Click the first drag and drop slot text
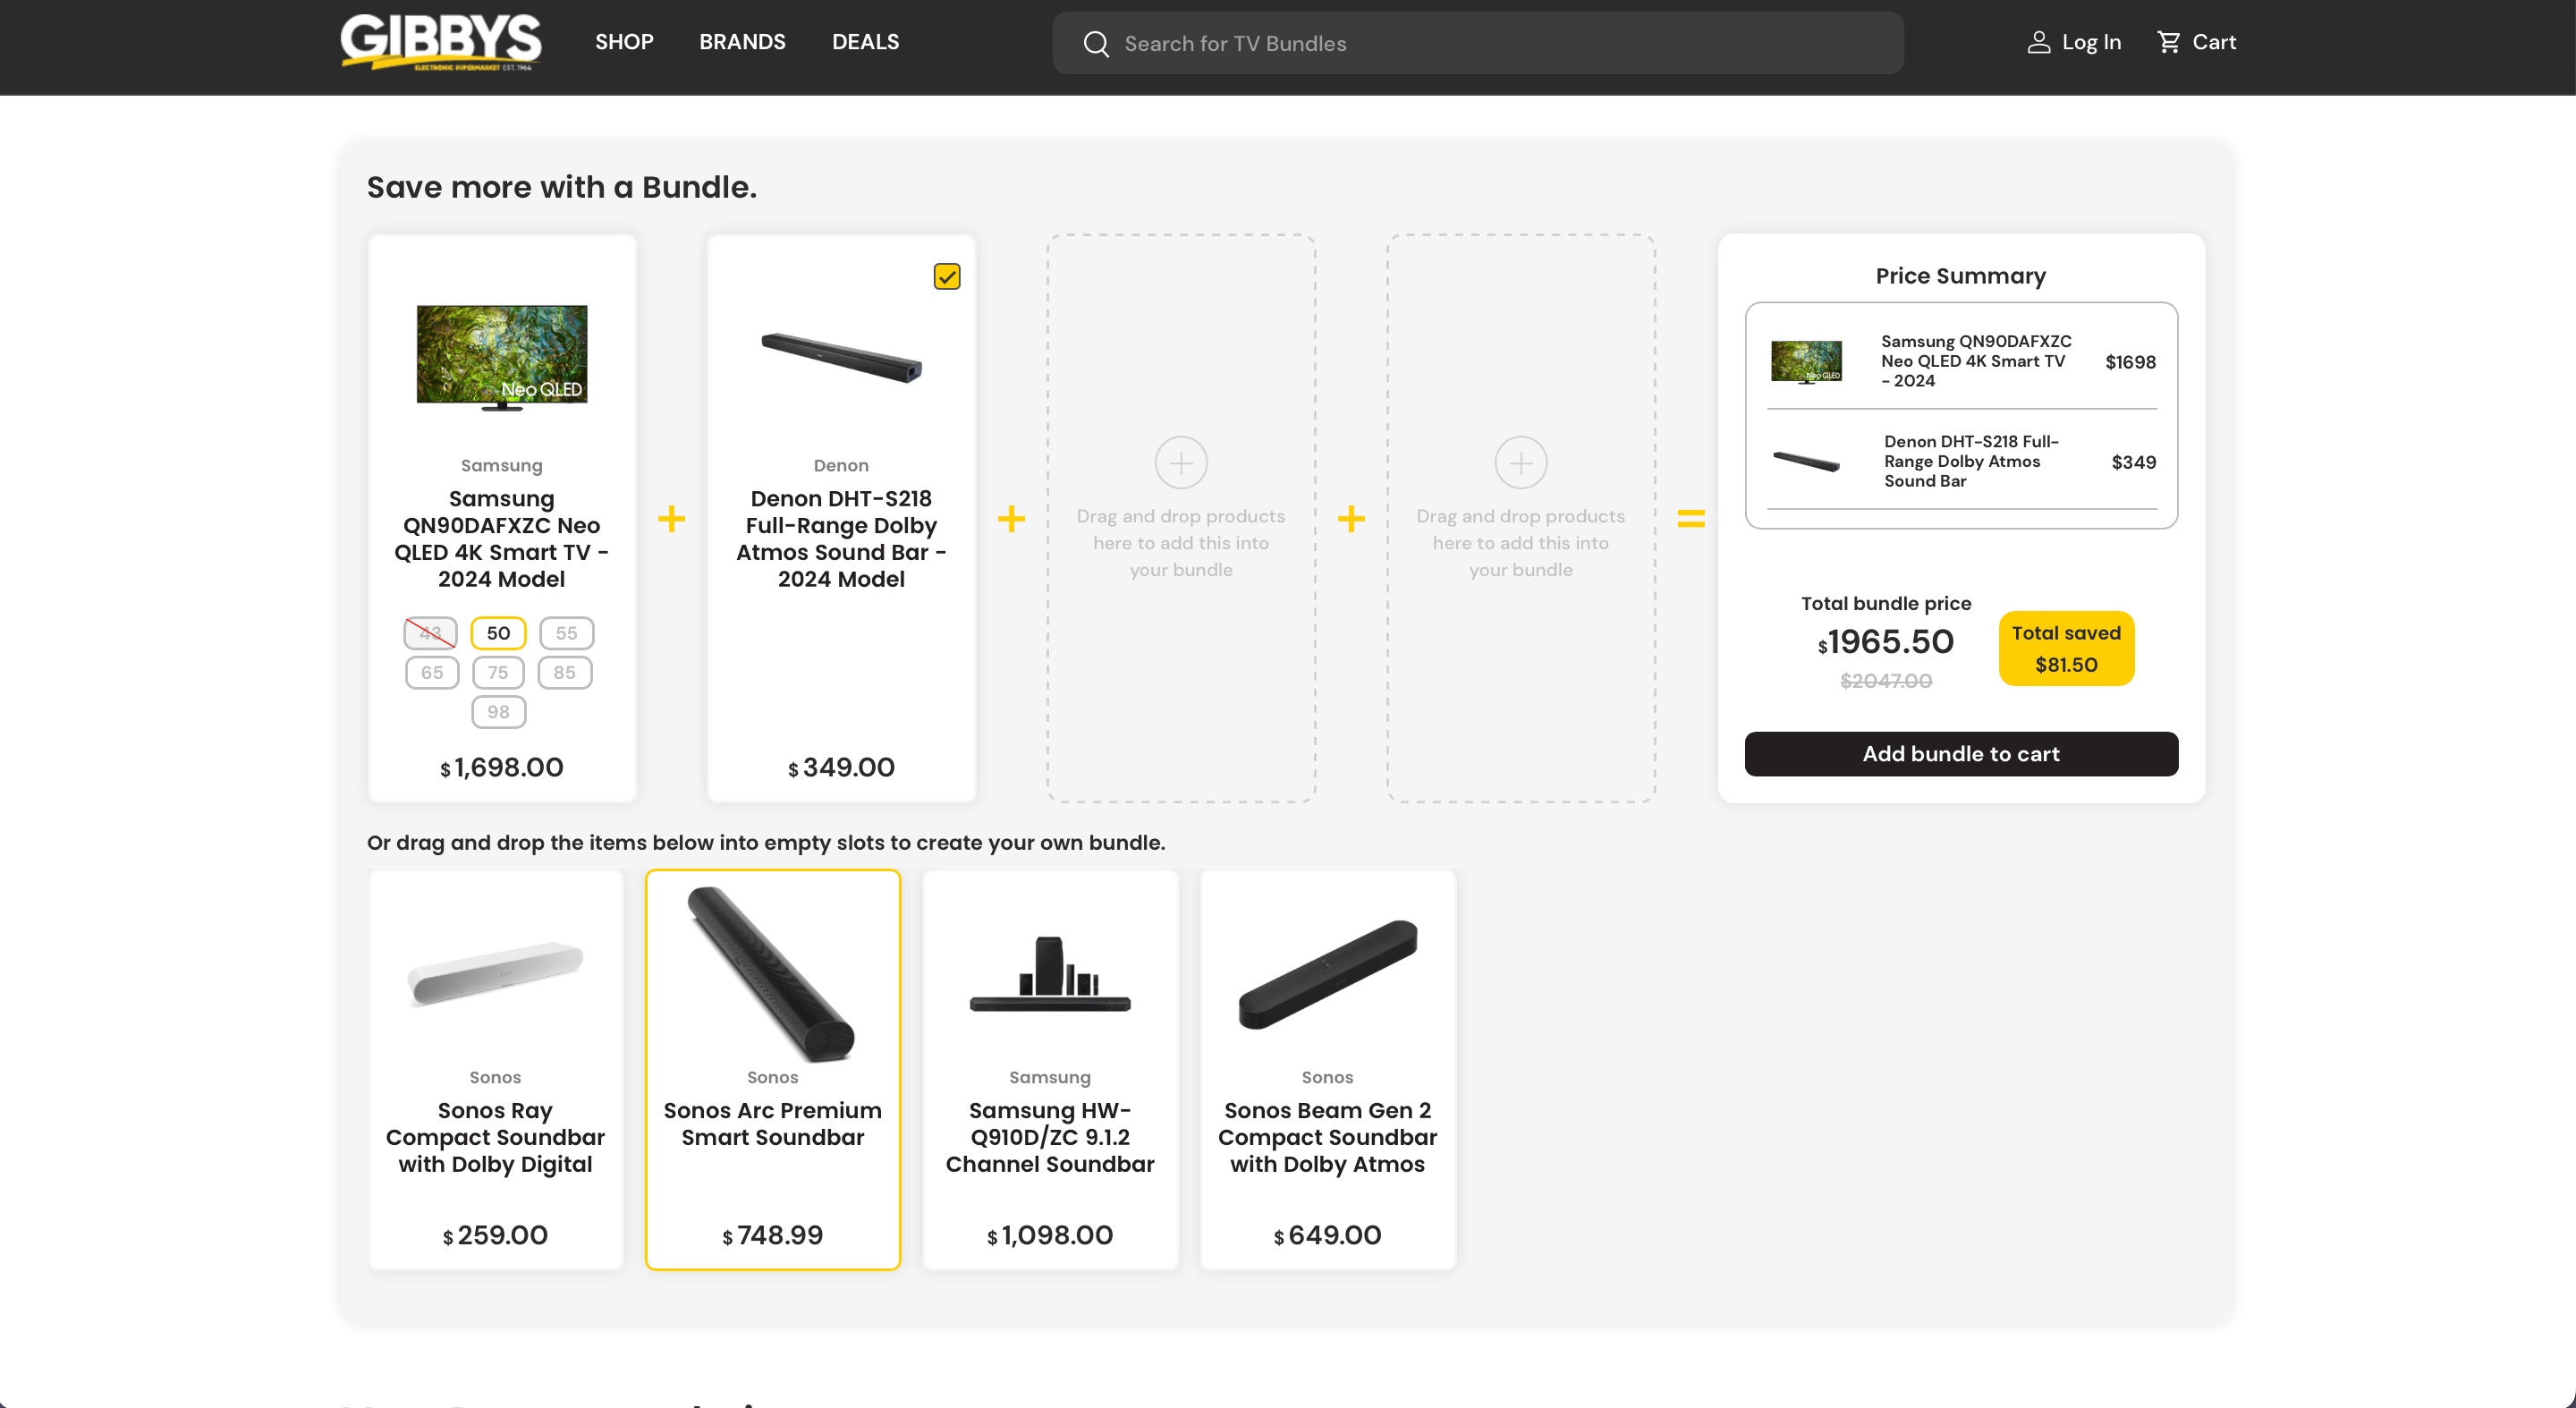The width and height of the screenshot is (2576, 1408). [x=1181, y=543]
